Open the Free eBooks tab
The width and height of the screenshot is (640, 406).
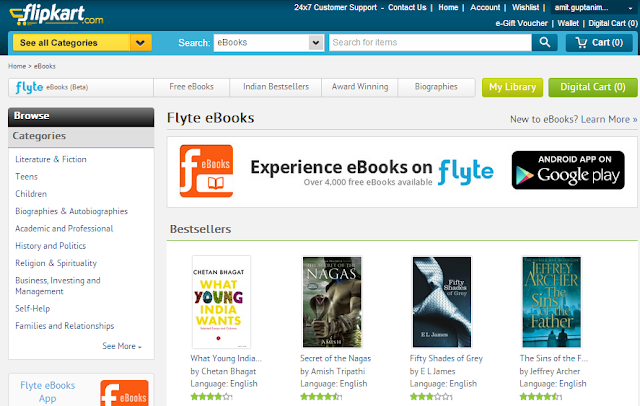pos(191,87)
